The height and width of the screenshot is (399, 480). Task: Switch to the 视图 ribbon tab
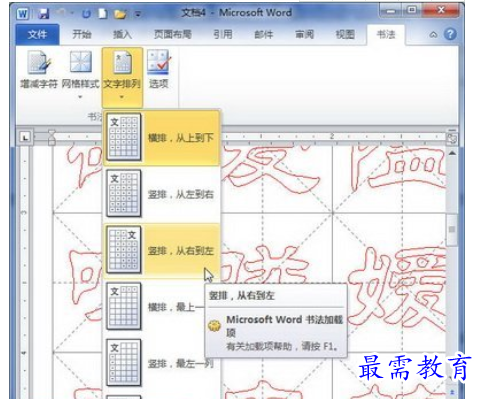(x=345, y=34)
